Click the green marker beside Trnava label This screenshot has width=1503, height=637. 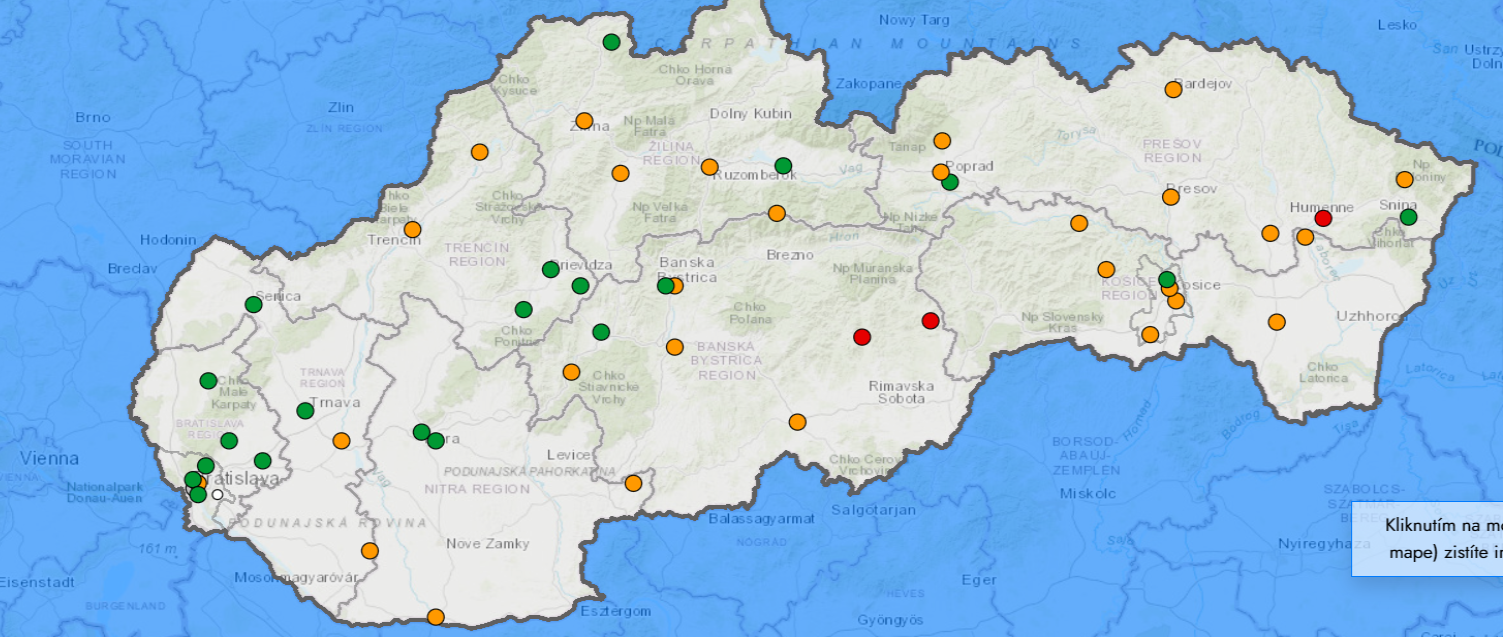coord(305,411)
